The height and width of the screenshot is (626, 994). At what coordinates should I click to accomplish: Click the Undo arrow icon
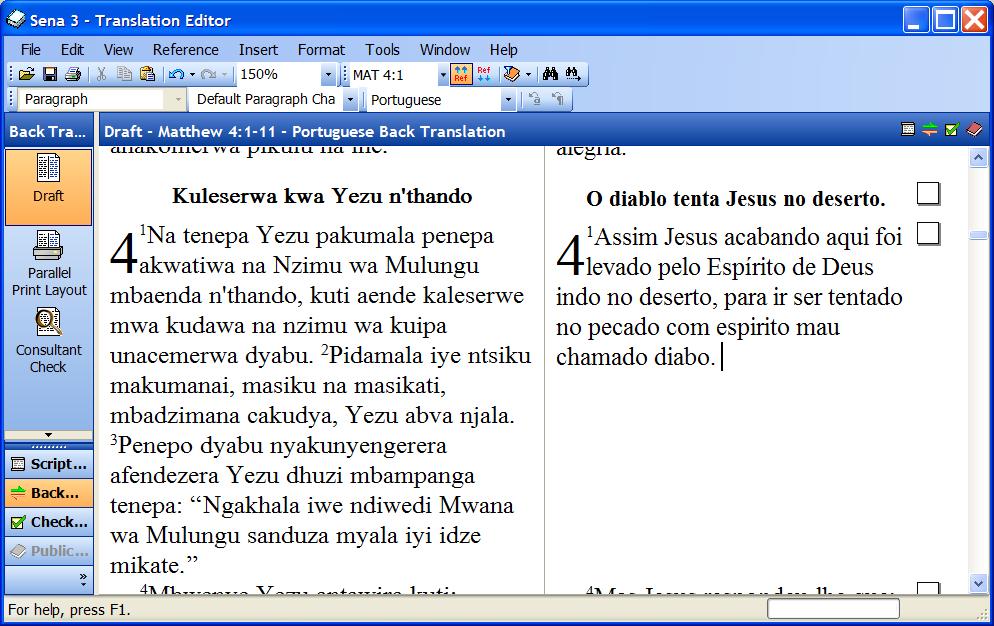pyautogui.click(x=176, y=75)
